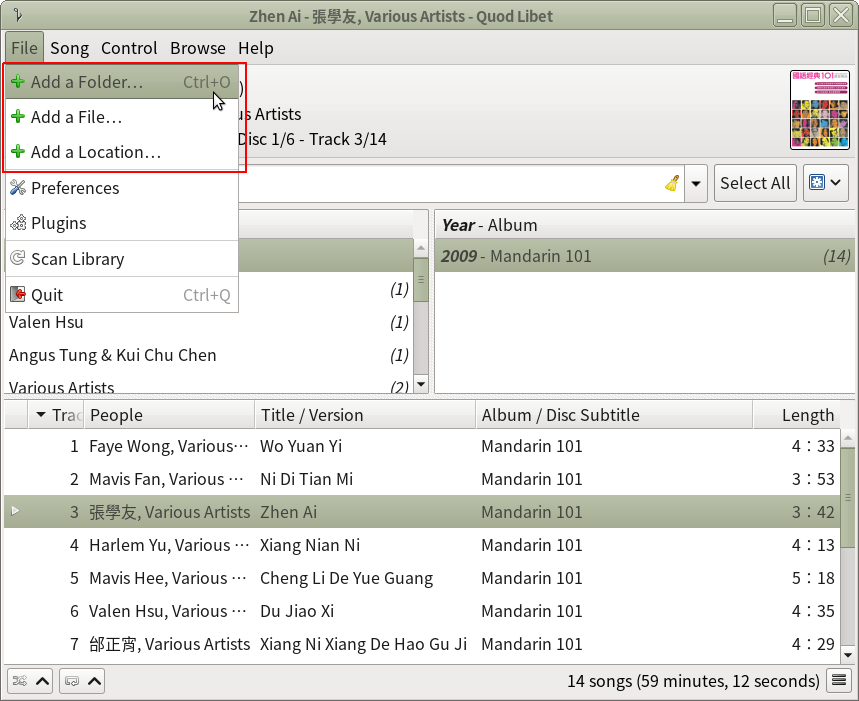Quit Quod Libet via File menu
859x701 pixels.
pos(47,295)
